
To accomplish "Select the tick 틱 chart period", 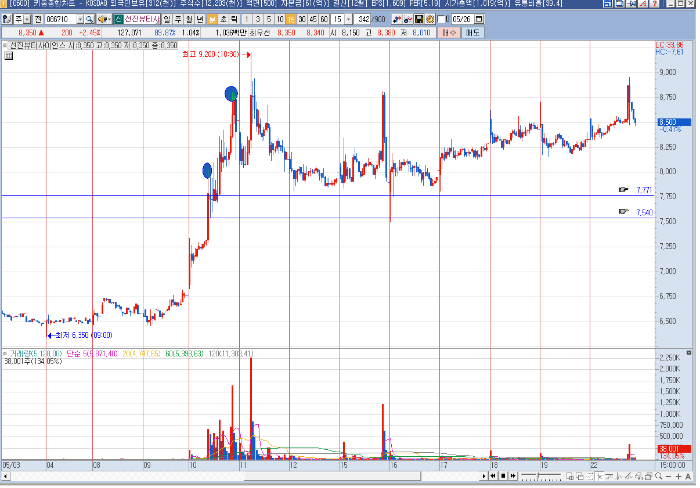I will pyautogui.click(x=234, y=19).
